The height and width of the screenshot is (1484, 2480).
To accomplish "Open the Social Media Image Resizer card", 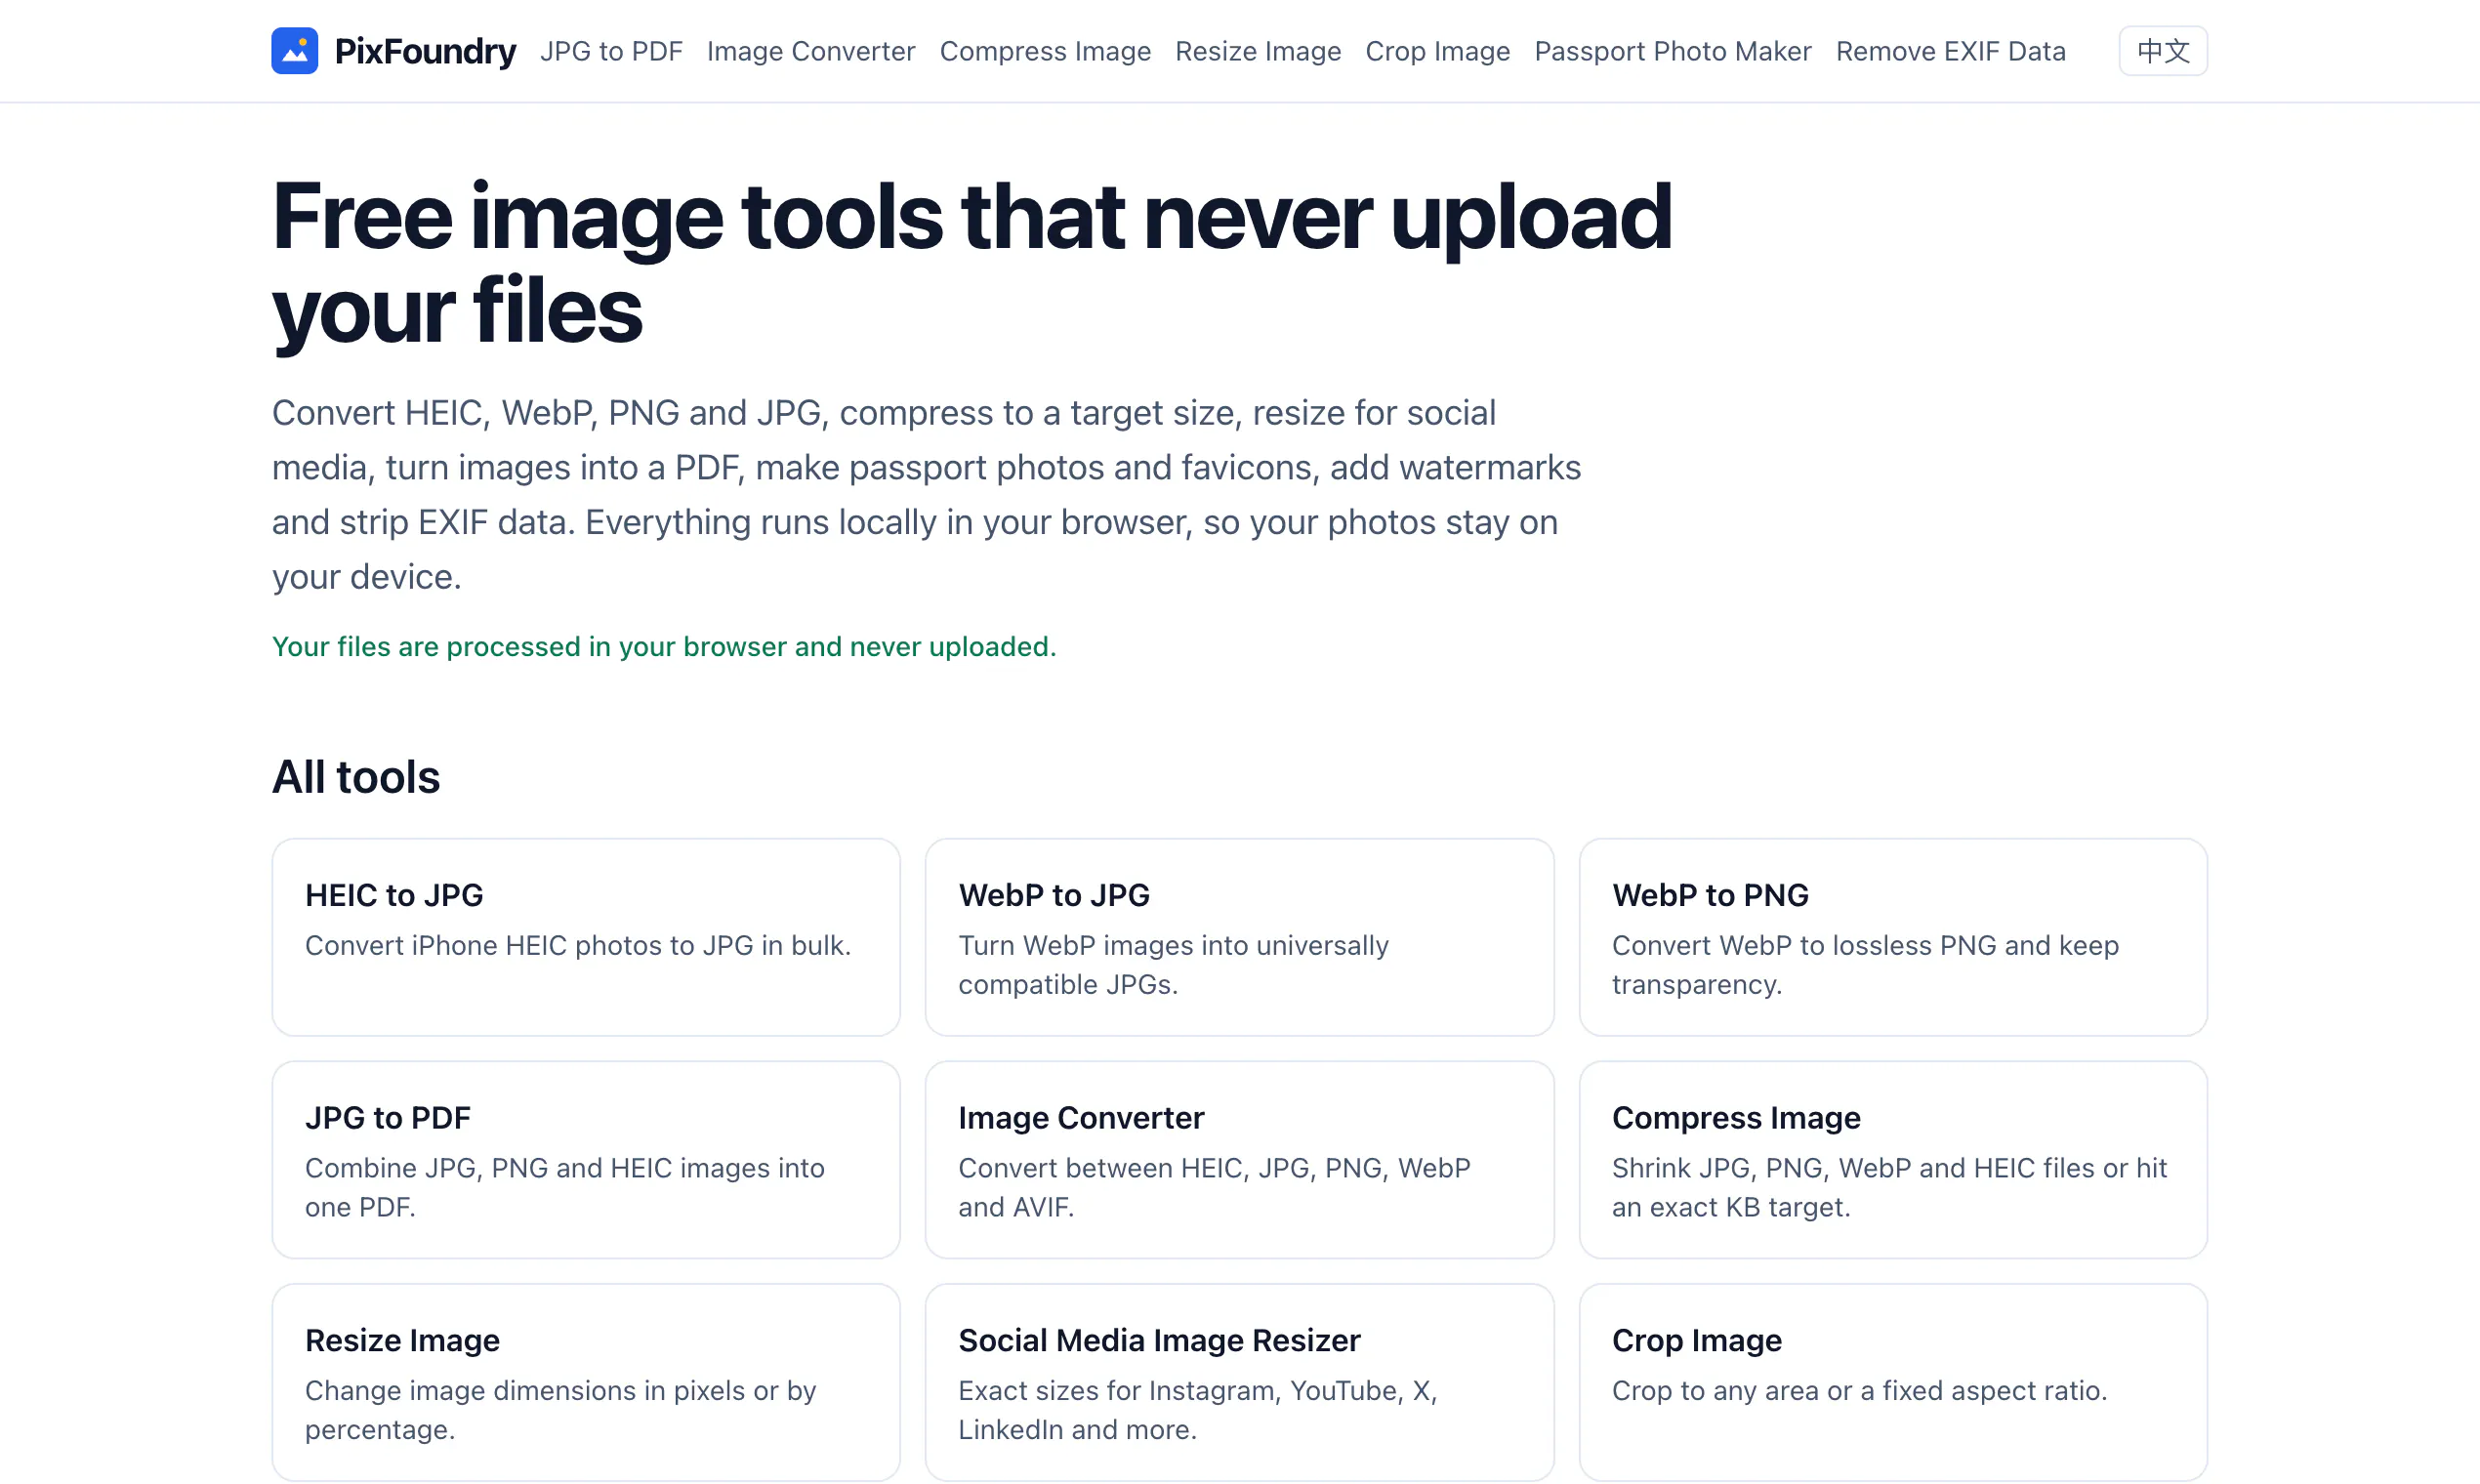I will point(1239,1382).
